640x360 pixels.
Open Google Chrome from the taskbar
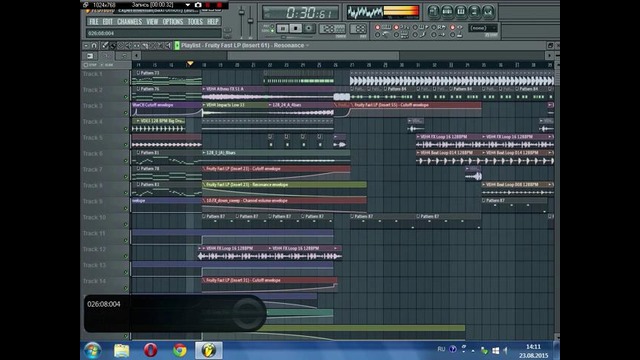point(180,350)
